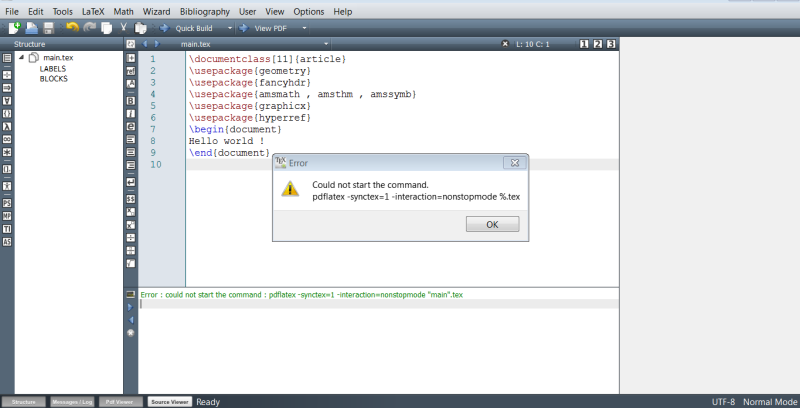Screen dimensions: 800x408
Task: Go to bookmark 3 in editor header
Action: coord(611,44)
